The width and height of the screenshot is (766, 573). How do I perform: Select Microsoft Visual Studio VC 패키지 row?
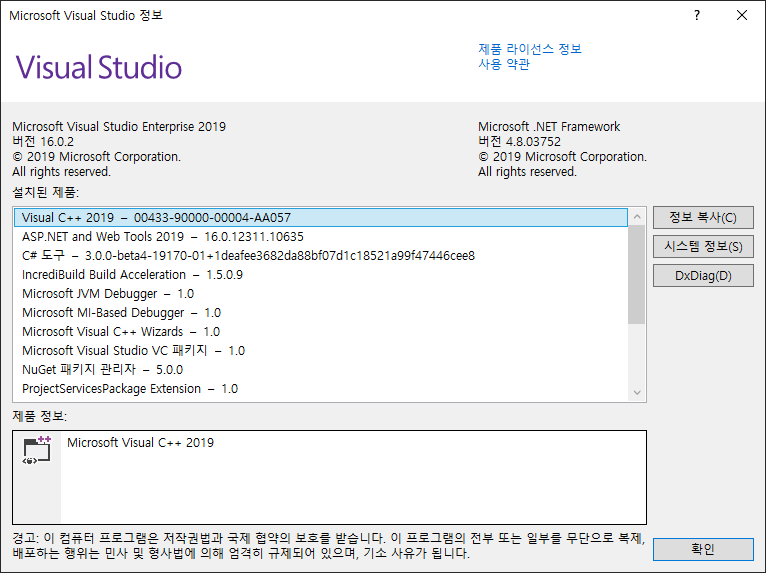pyautogui.click(x=321, y=351)
